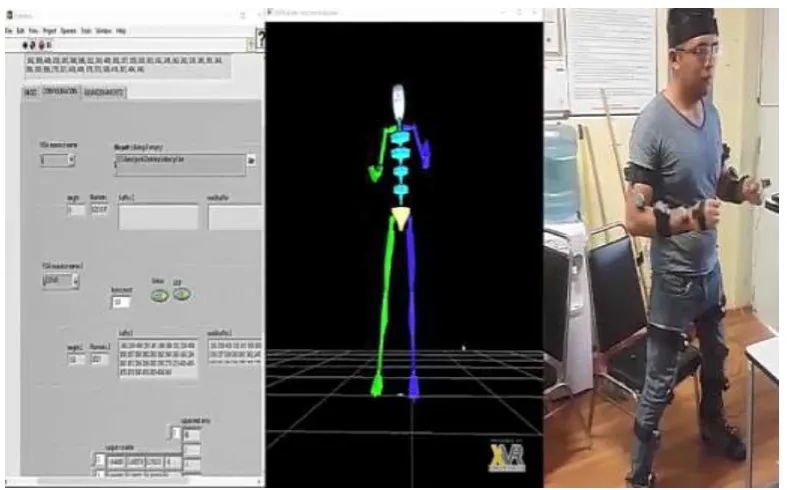The height and width of the screenshot is (490, 787).
Task: Click the horizontal scrollbar at the panel bottom
Action: (114, 481)
